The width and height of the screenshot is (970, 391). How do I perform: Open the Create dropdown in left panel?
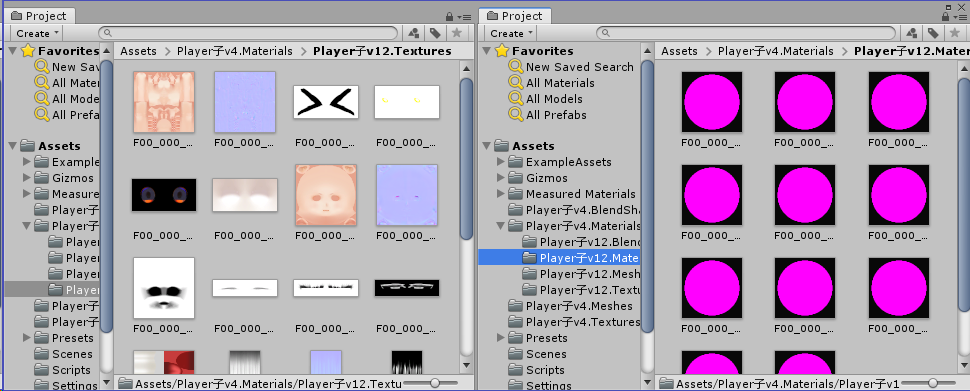tap(37, 33)
